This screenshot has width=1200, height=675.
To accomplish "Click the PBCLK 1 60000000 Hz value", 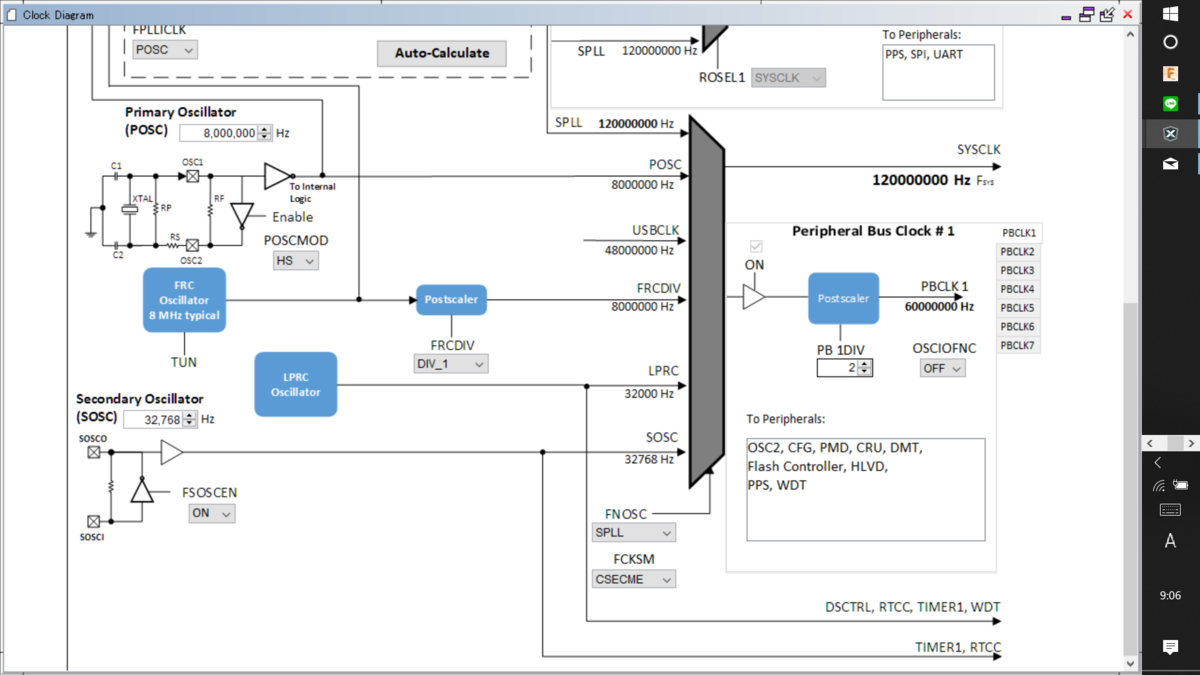I will (939, 307).
